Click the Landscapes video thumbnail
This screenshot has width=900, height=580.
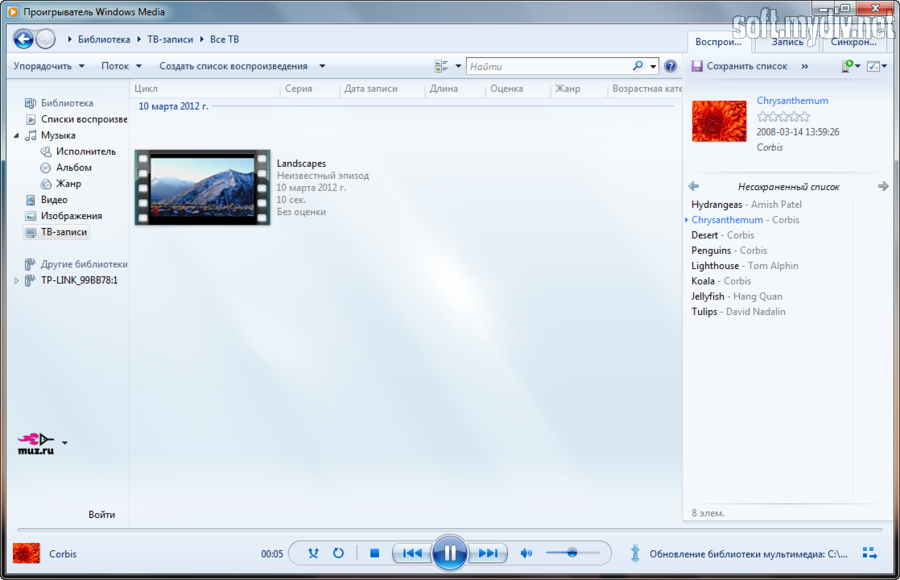pos(202,187)
